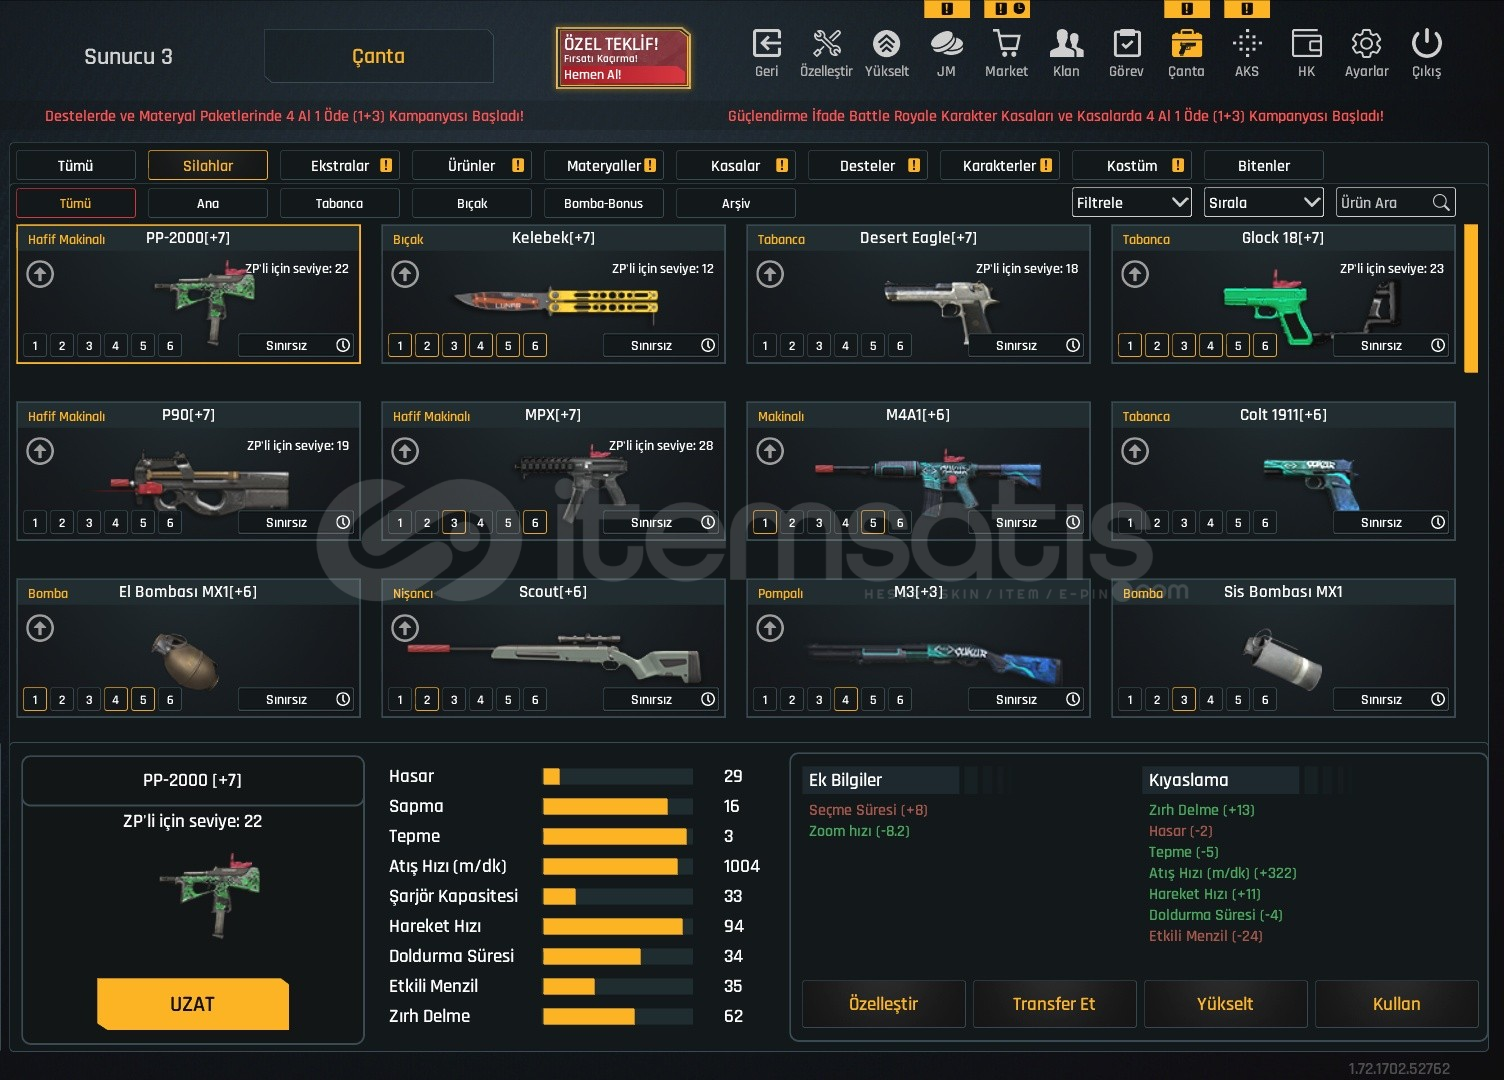The height and width of the screenshot is (1080, 1504).
Task: Toggle slot 3 on MPX[+7] card
Action: (454, 523)
